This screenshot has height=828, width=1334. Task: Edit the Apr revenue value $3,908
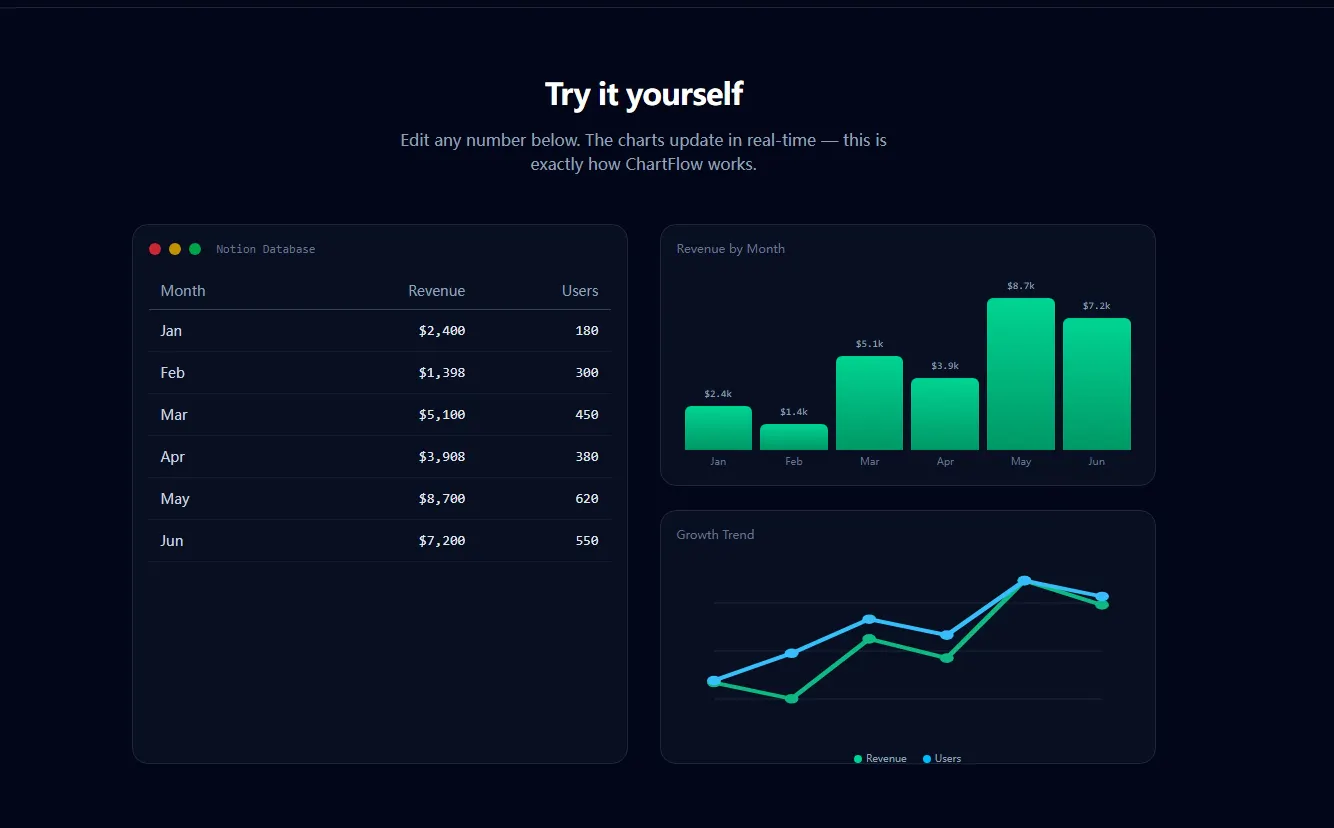442,457
